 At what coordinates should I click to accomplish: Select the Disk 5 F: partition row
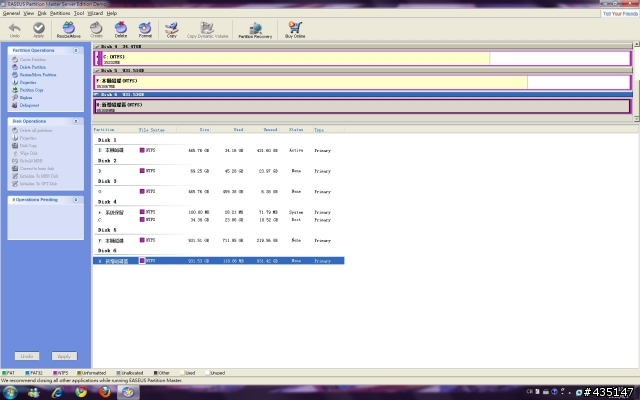click(218, 240)
